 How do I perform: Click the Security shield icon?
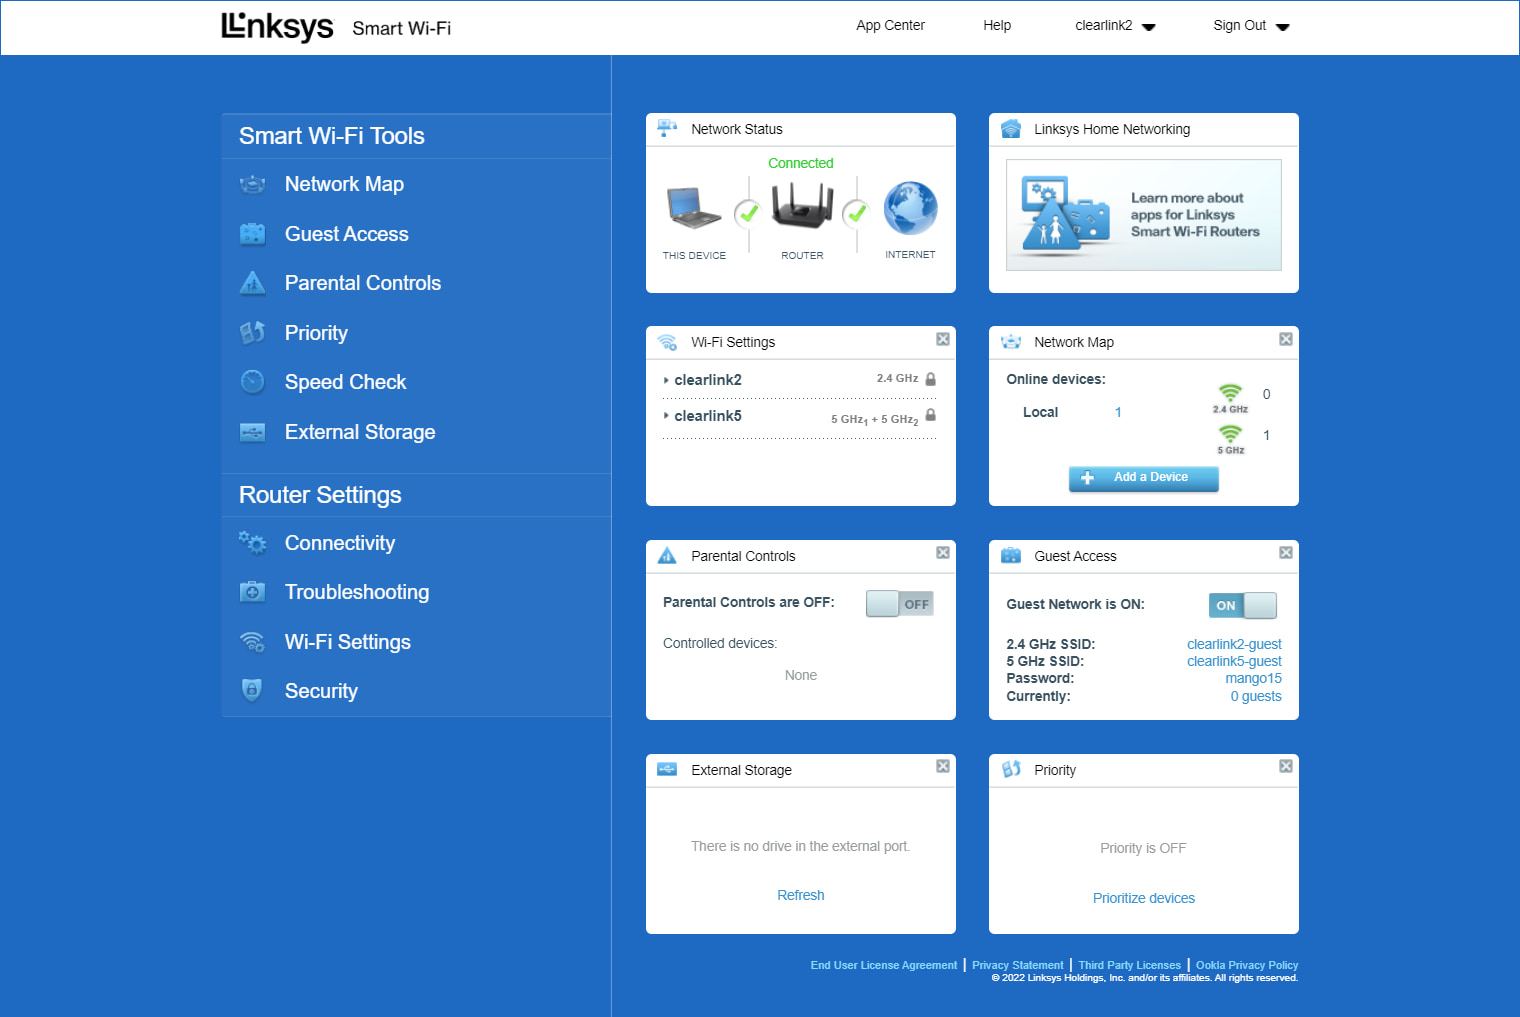click(252, 690)
